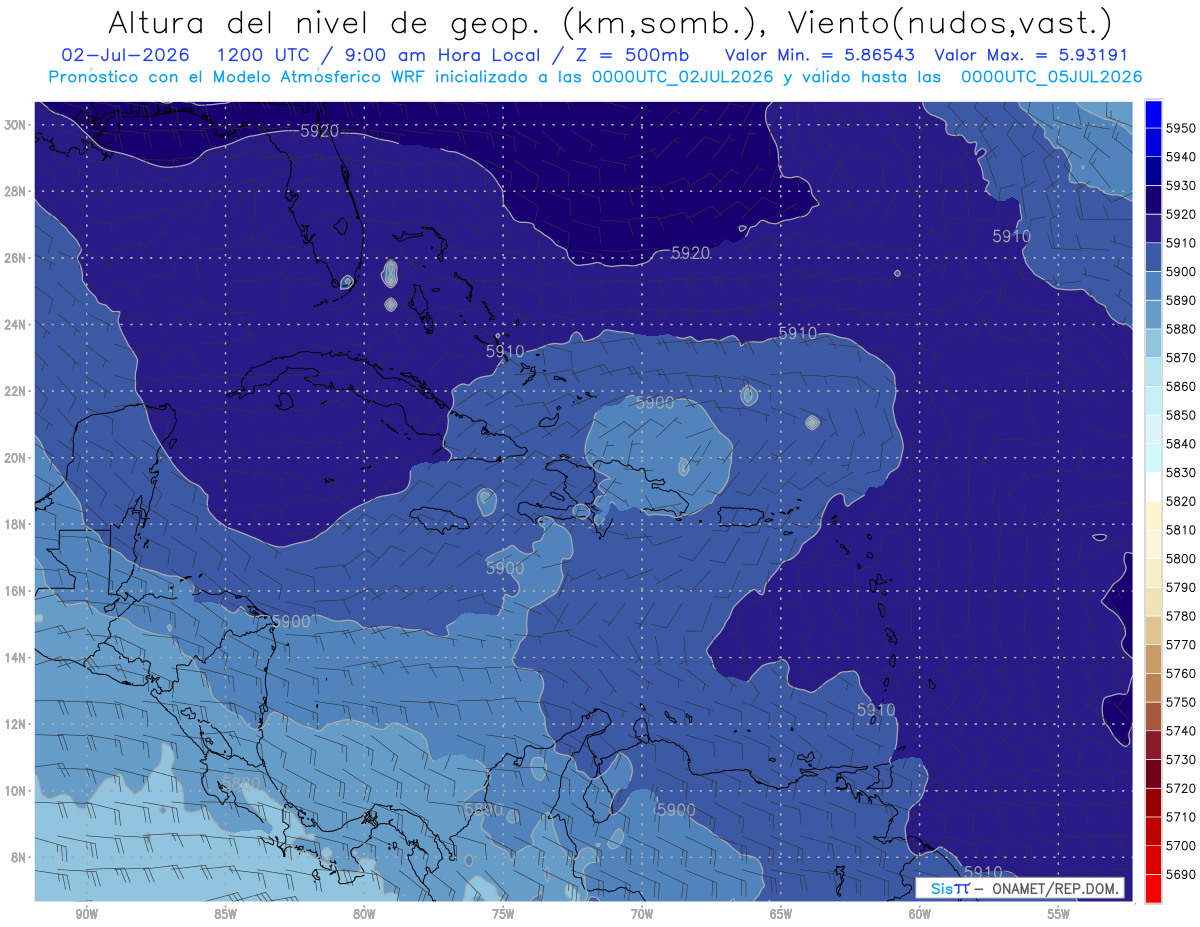Click the 'Valor Max. = 5.93191' readout

pyautogui.click(x=1031, y=55)
